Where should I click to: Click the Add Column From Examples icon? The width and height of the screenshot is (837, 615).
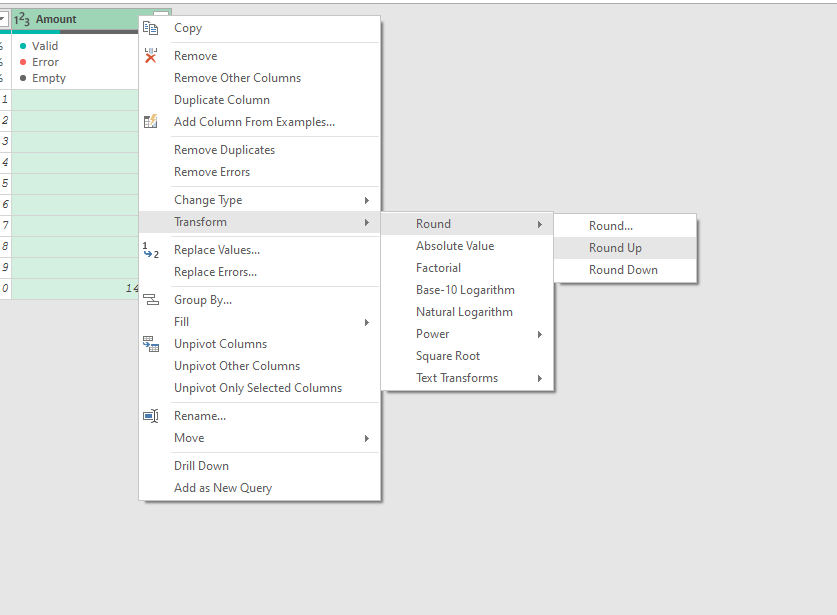click(x=151, y=122)
